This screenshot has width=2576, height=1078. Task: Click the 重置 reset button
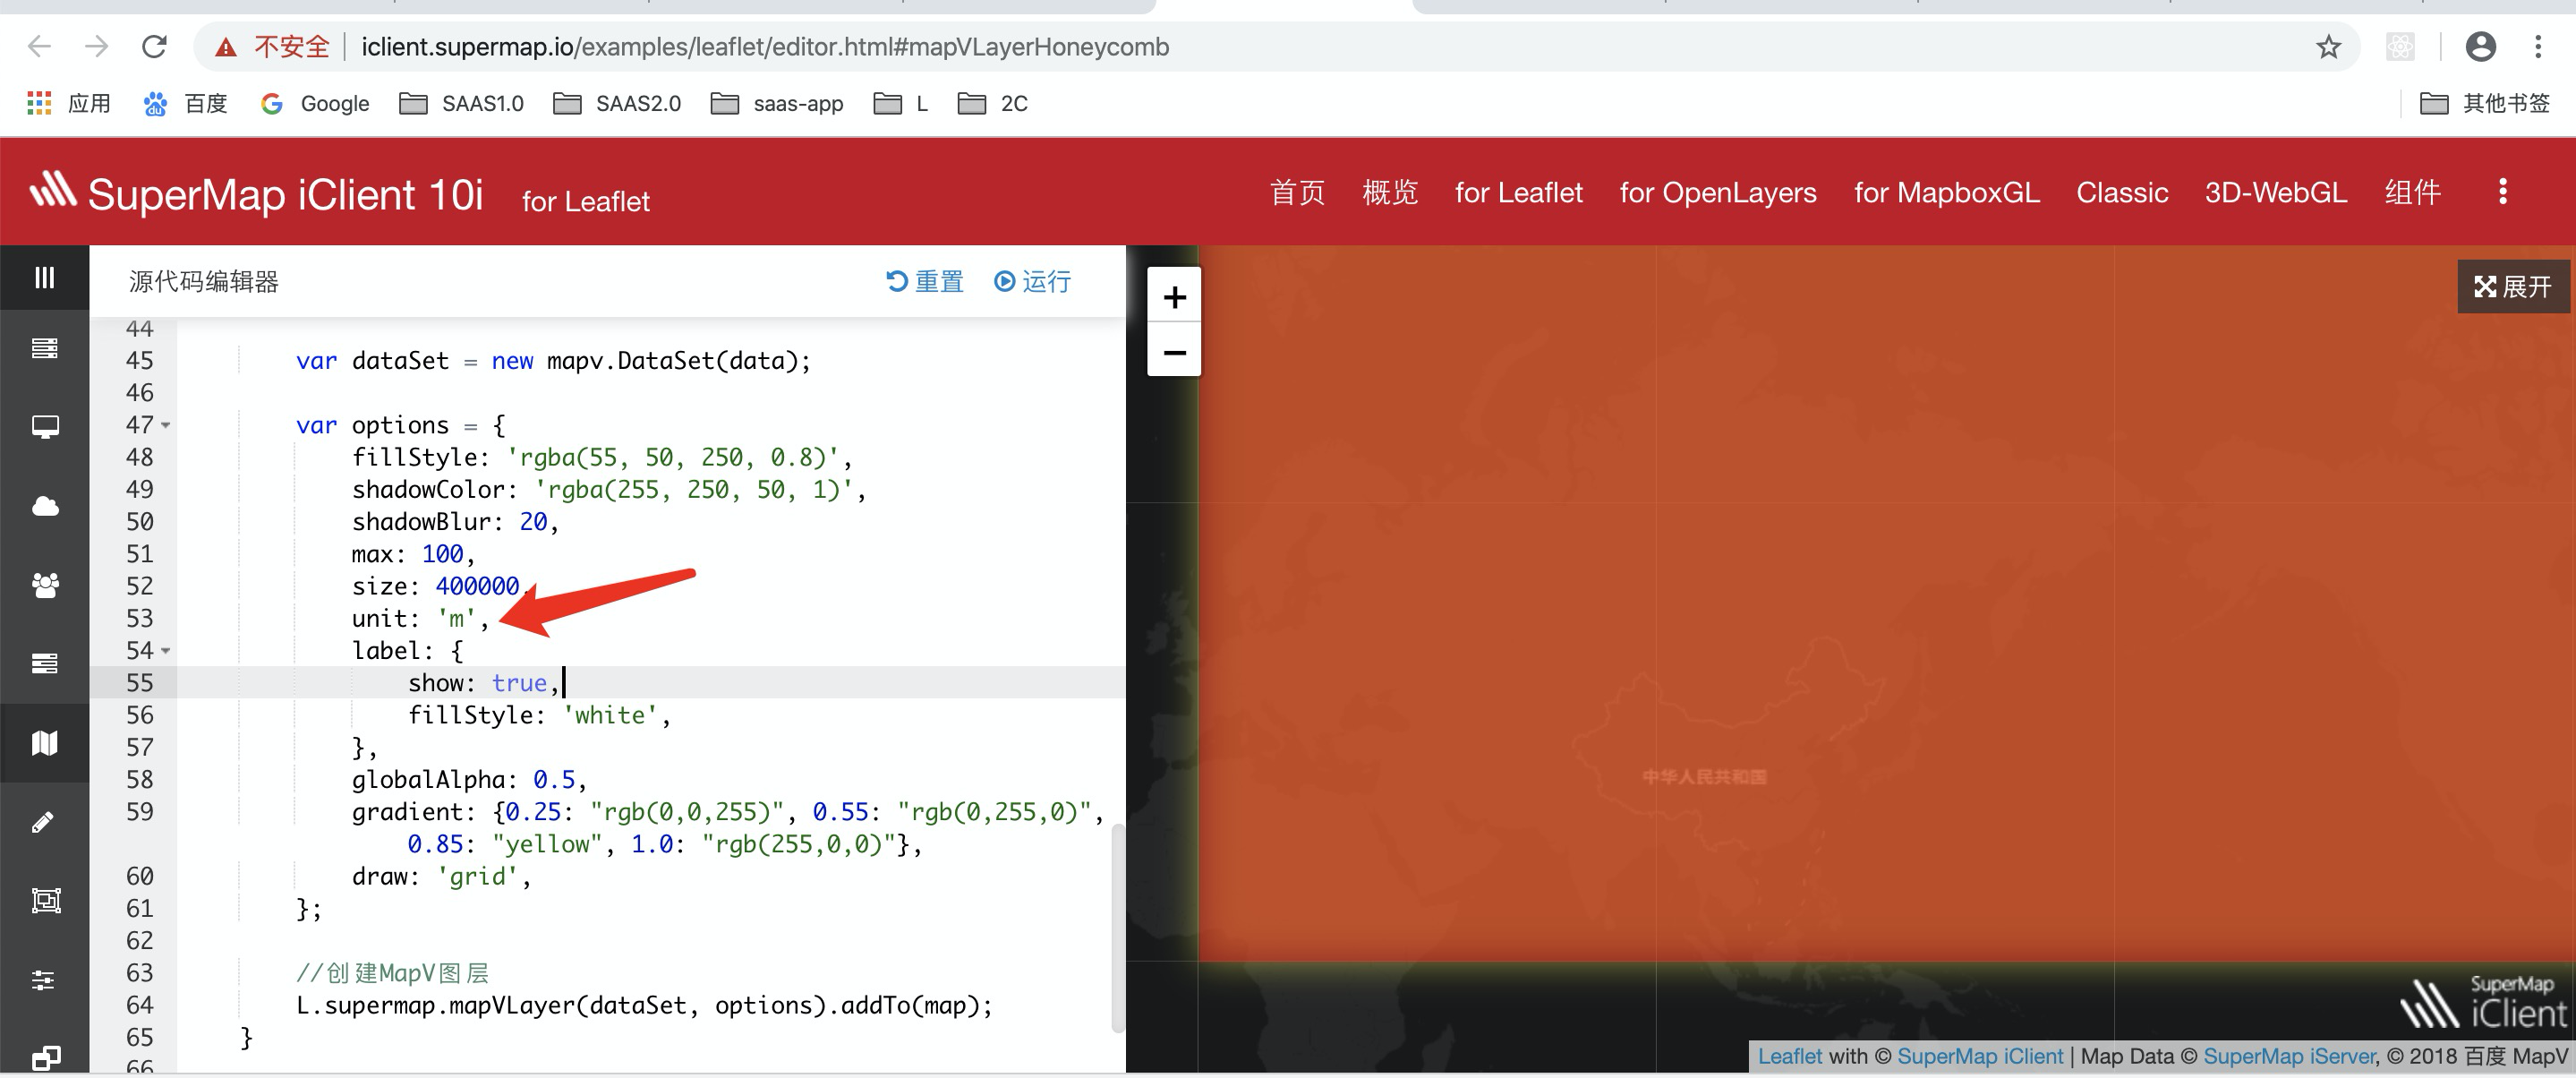click(x=925, y=282)
